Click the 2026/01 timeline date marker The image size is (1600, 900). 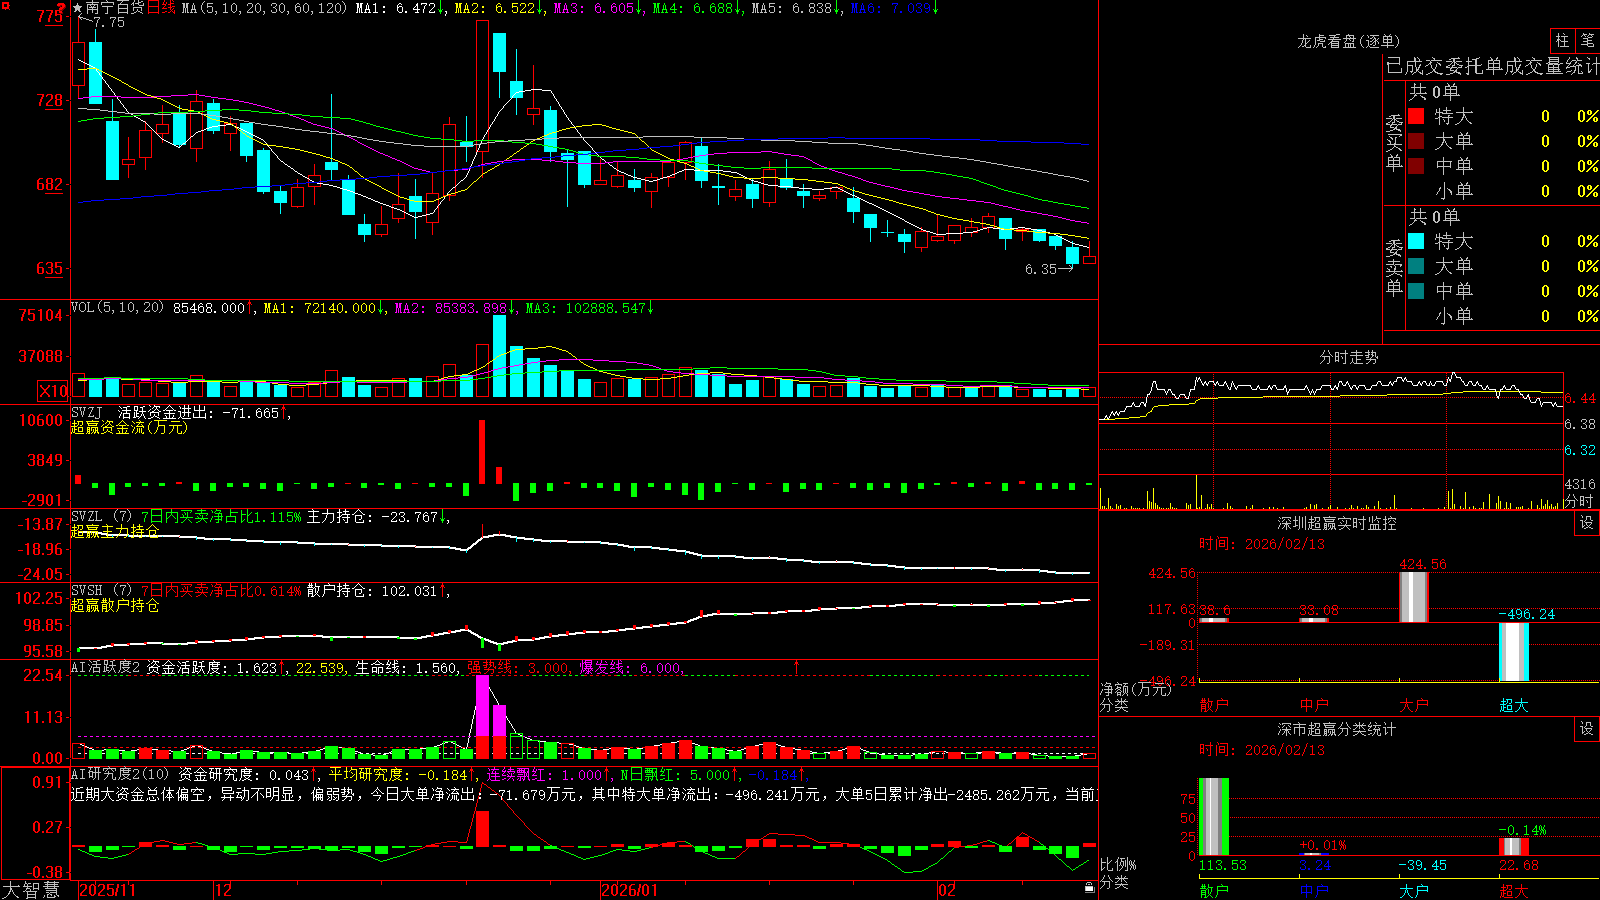629,890
